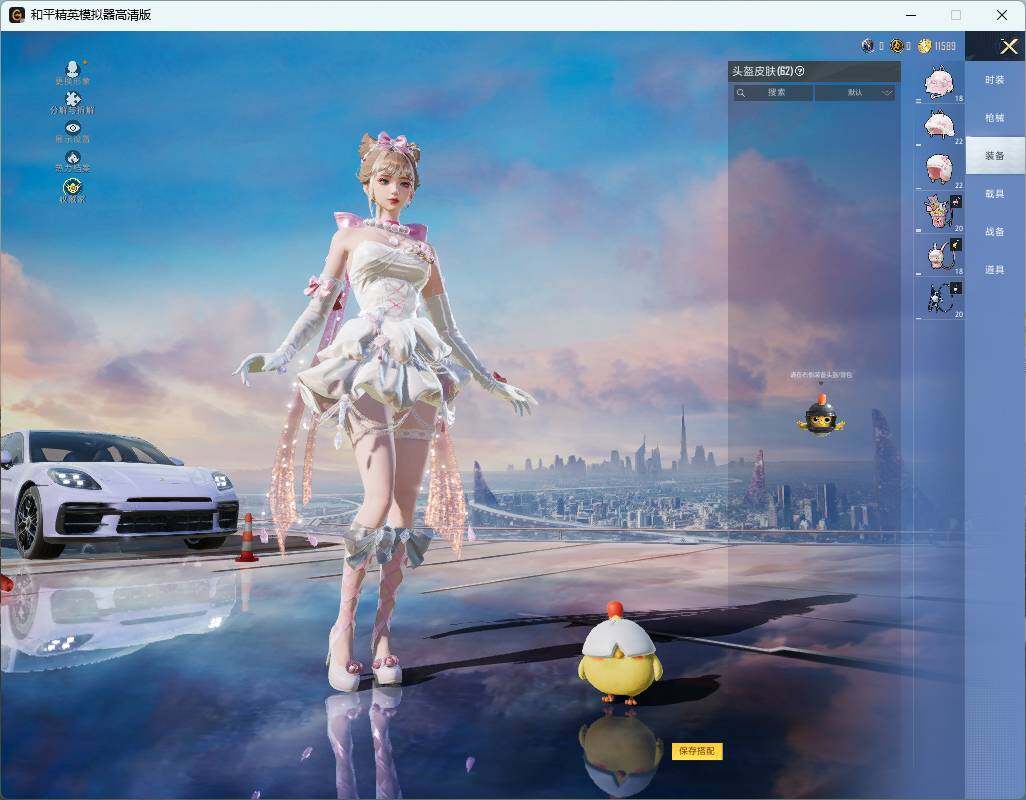
Task: Open the 收藏家 collector badge icon
Action: point(73,190)
